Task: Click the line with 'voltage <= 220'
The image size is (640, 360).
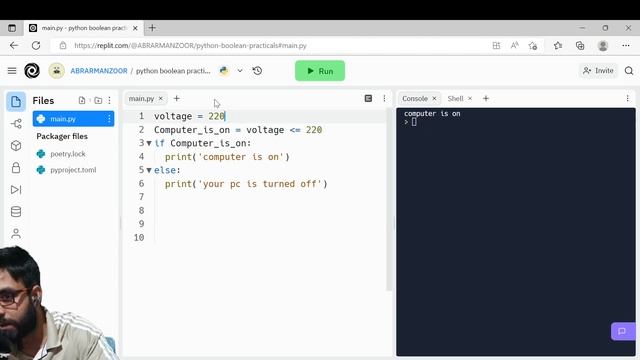Action: [x=238, y=130]
